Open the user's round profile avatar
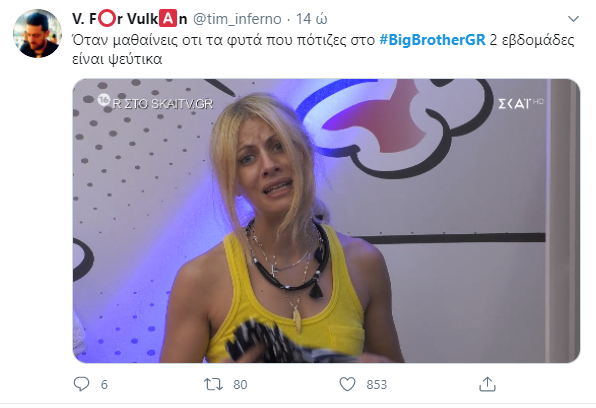Viewport: 596px width, 408px height. pyautogui.click(x=37, y=33)
